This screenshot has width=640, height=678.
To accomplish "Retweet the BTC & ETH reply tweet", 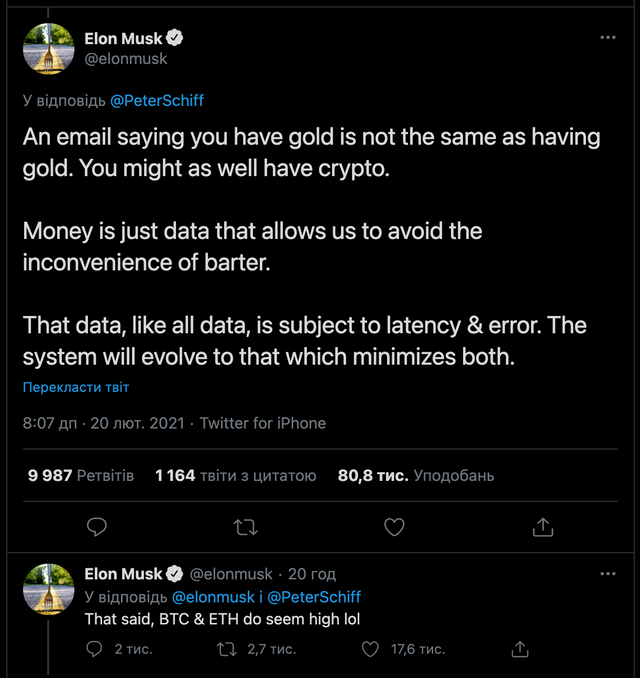I will point(227,649).
